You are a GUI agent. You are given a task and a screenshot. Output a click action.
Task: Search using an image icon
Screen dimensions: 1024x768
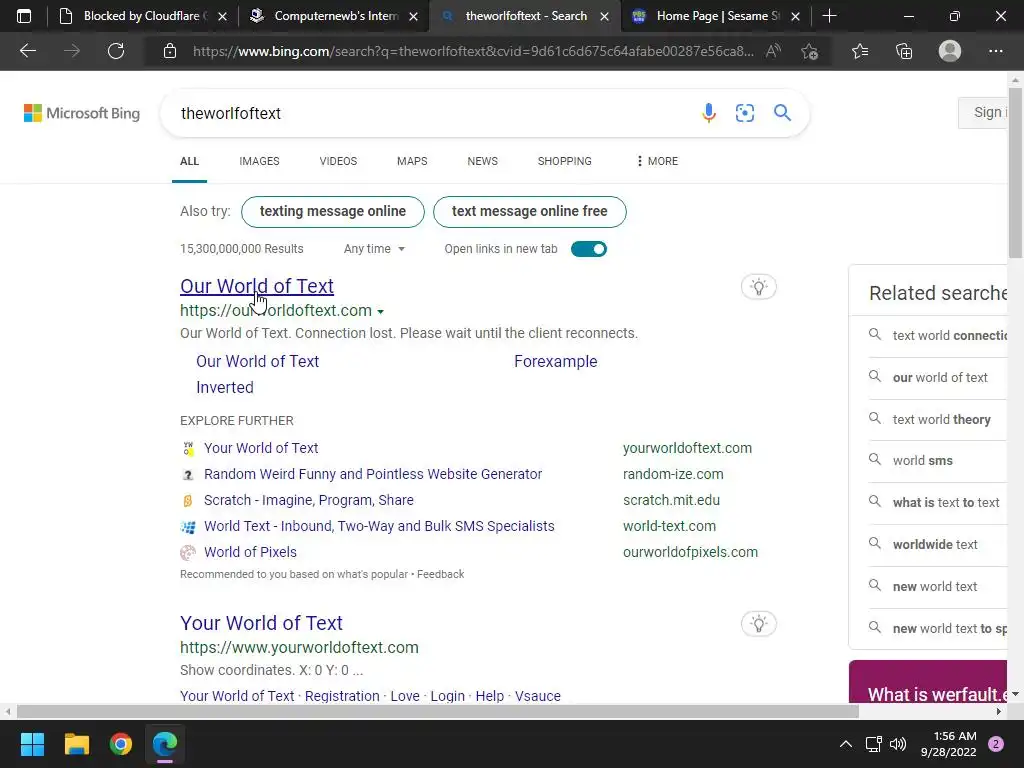744,113
